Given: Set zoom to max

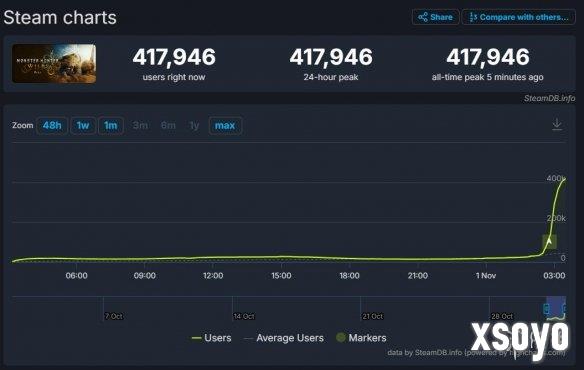Looking at the screenshot, I should click(x=225, y=126).
